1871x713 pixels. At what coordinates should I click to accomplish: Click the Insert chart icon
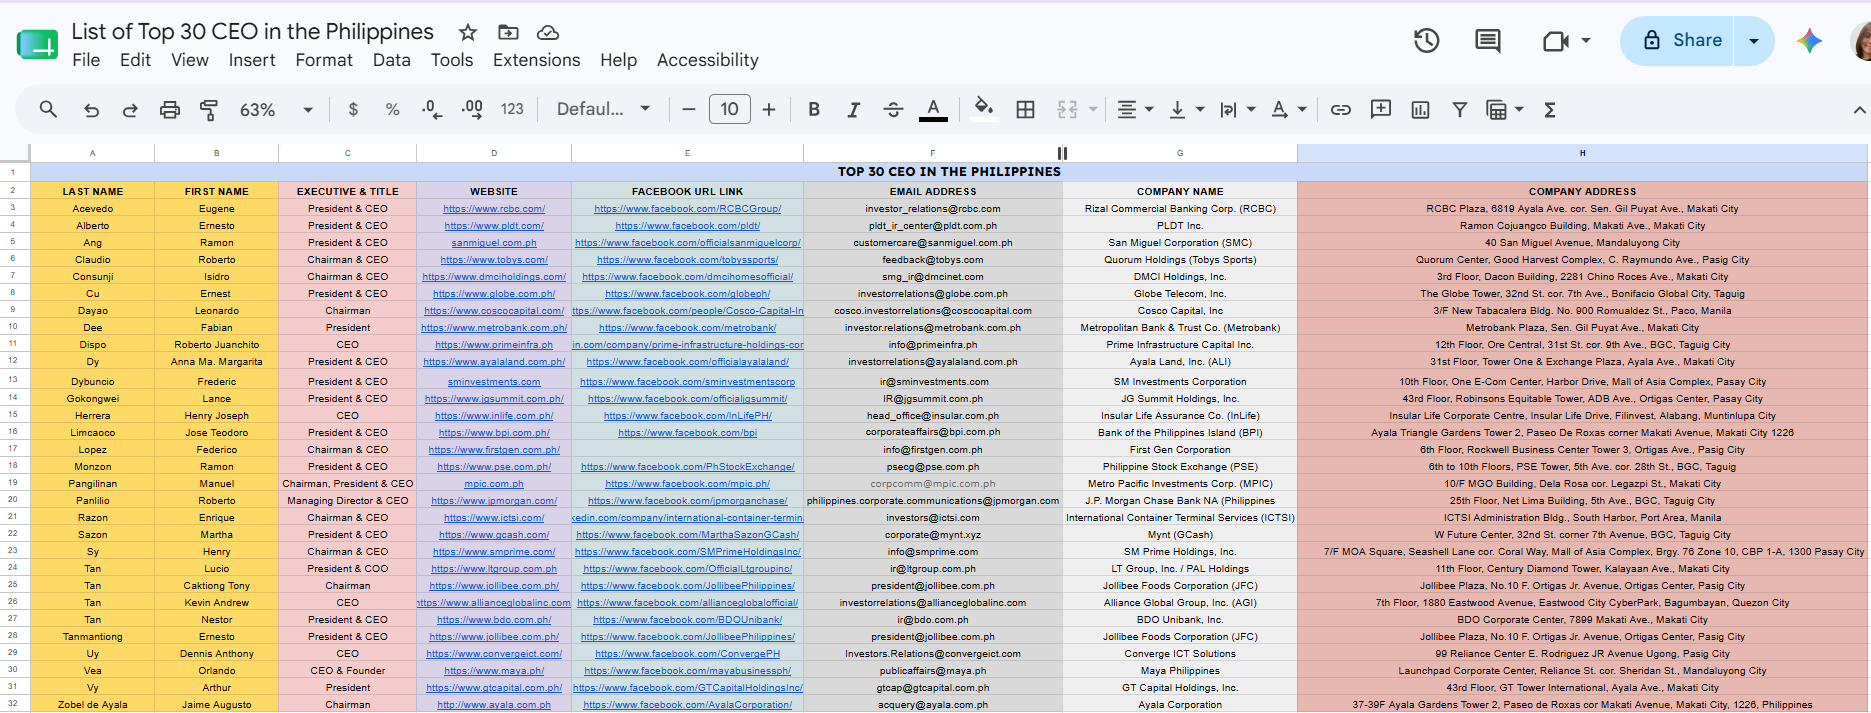tap(1420, 110)
